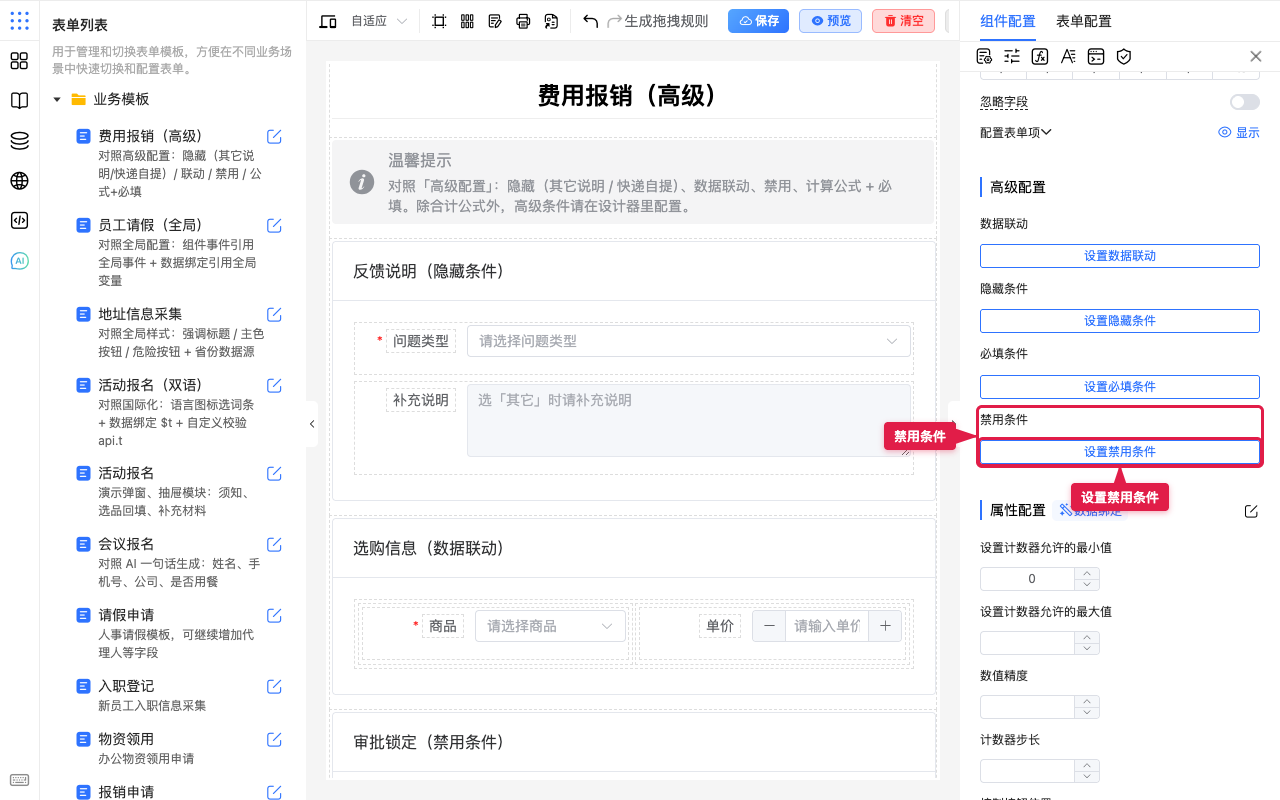Toggle the 忽略字段 switch
This screenshot has width=1280, height=800.
pyautogui.click(x=1245, y=102)
